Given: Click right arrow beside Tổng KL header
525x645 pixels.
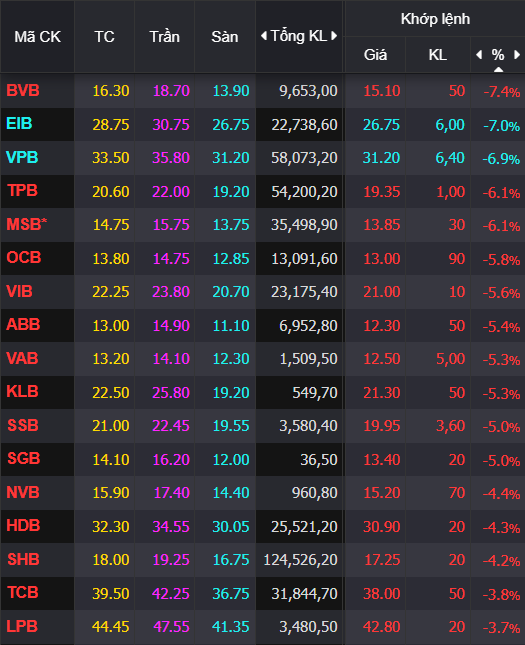Looking at the screenshot, I should tap(334, 36).
